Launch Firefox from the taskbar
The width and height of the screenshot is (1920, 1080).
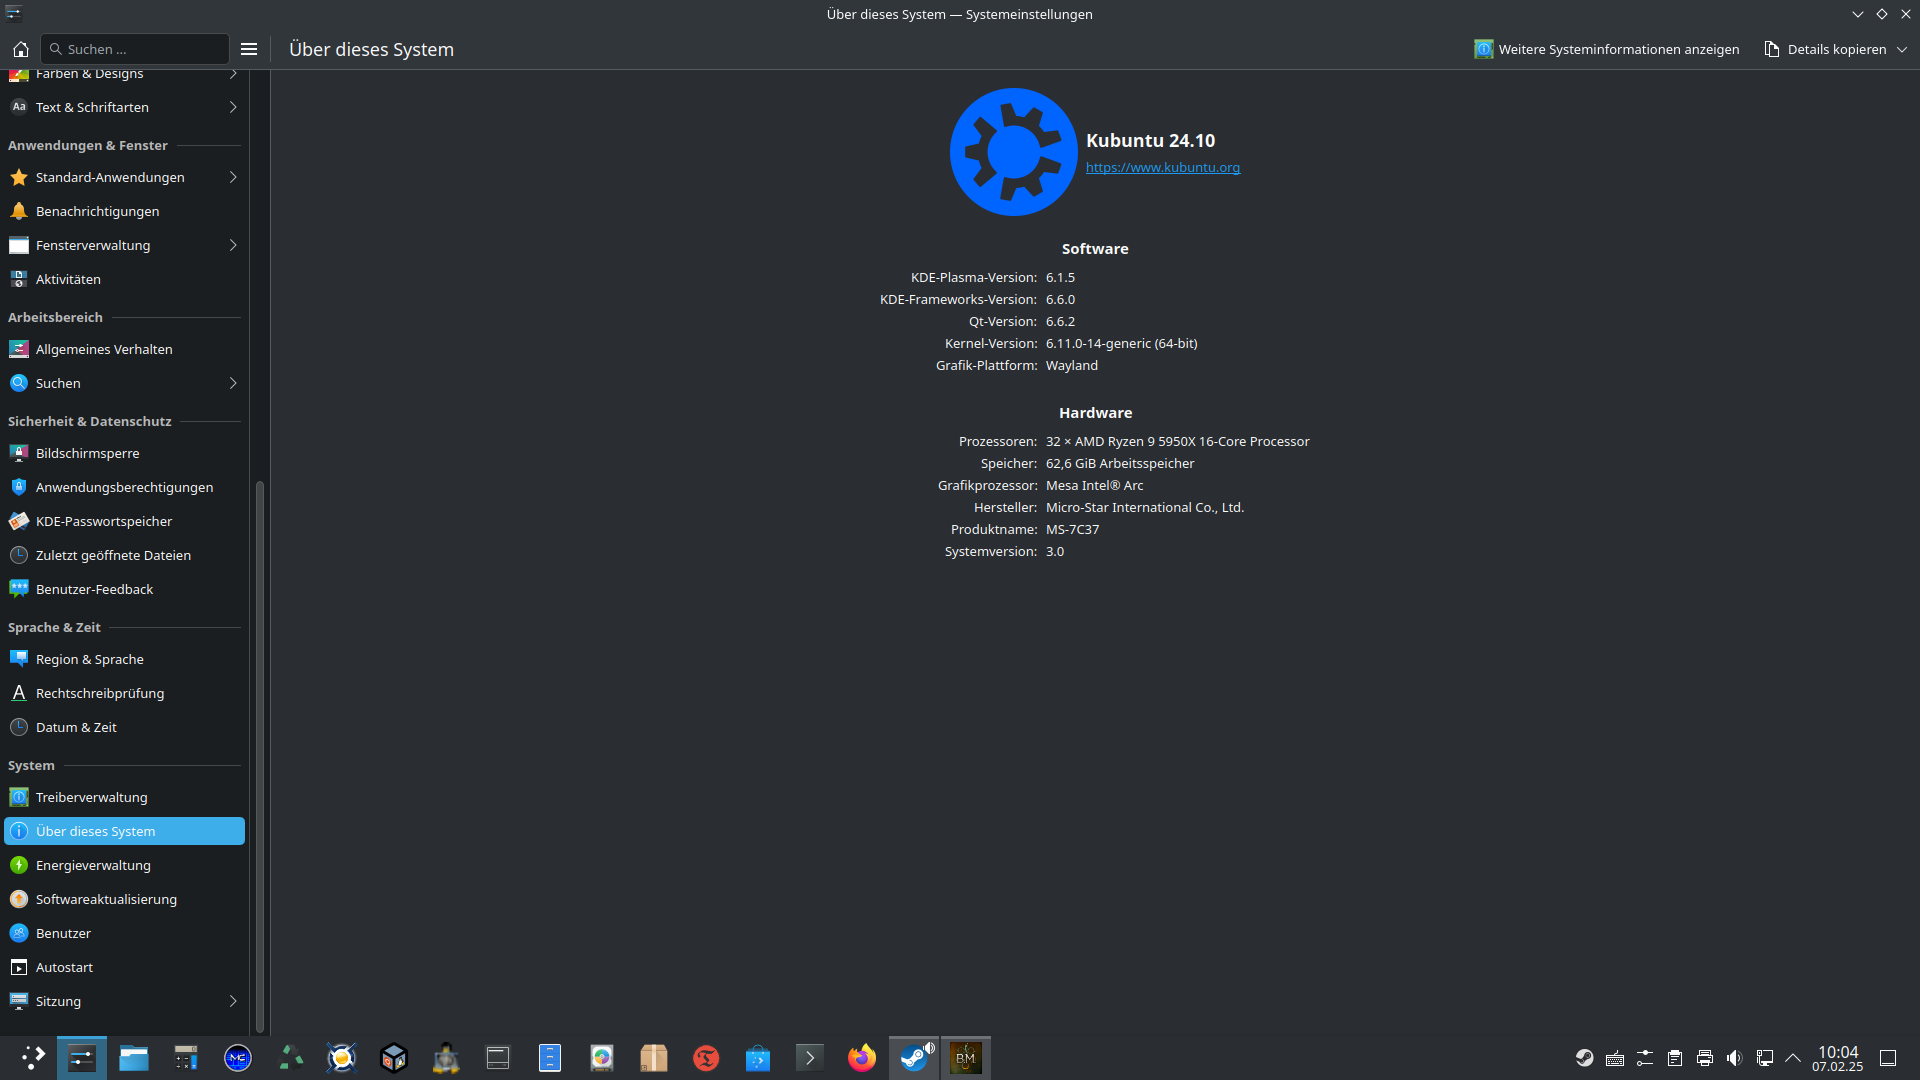click(861, 1058)
